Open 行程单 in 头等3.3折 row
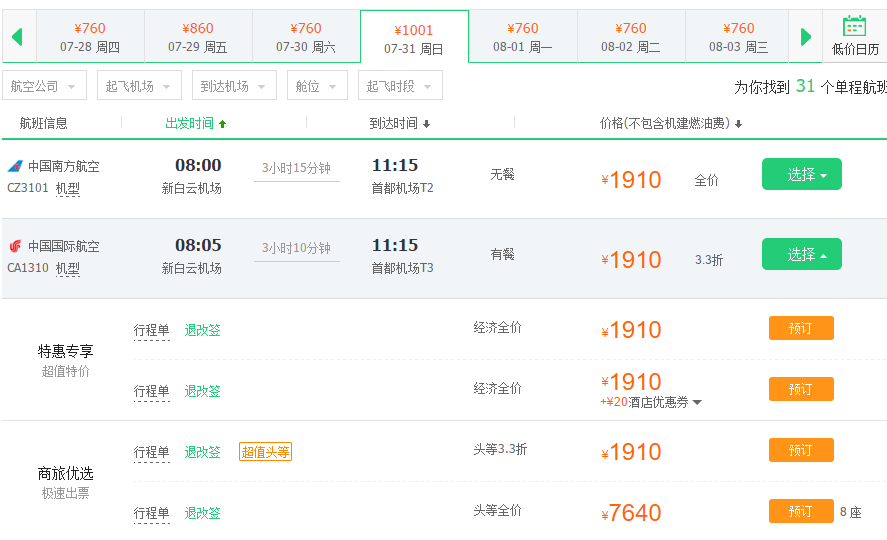Viewport: 887px width, 540px height. click(x=152, y=452)
